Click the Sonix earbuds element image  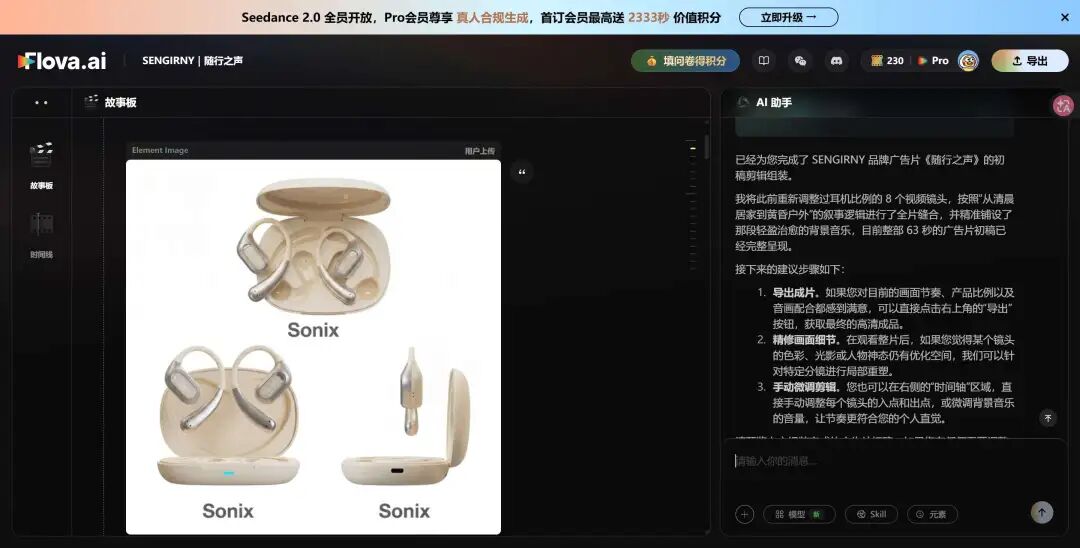point(313,346)
